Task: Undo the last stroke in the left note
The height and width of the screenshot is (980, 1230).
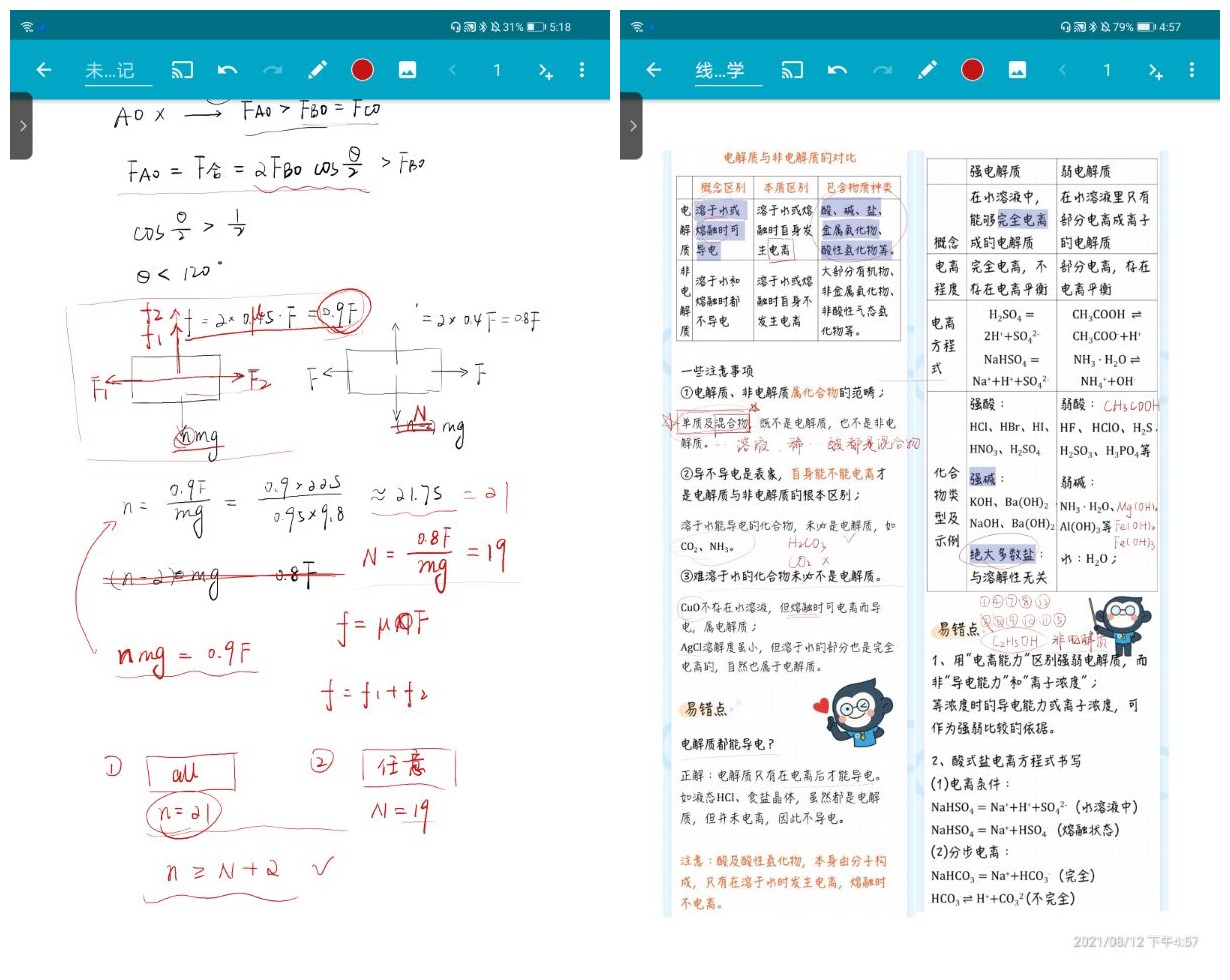Action: [x=230, y=70]
